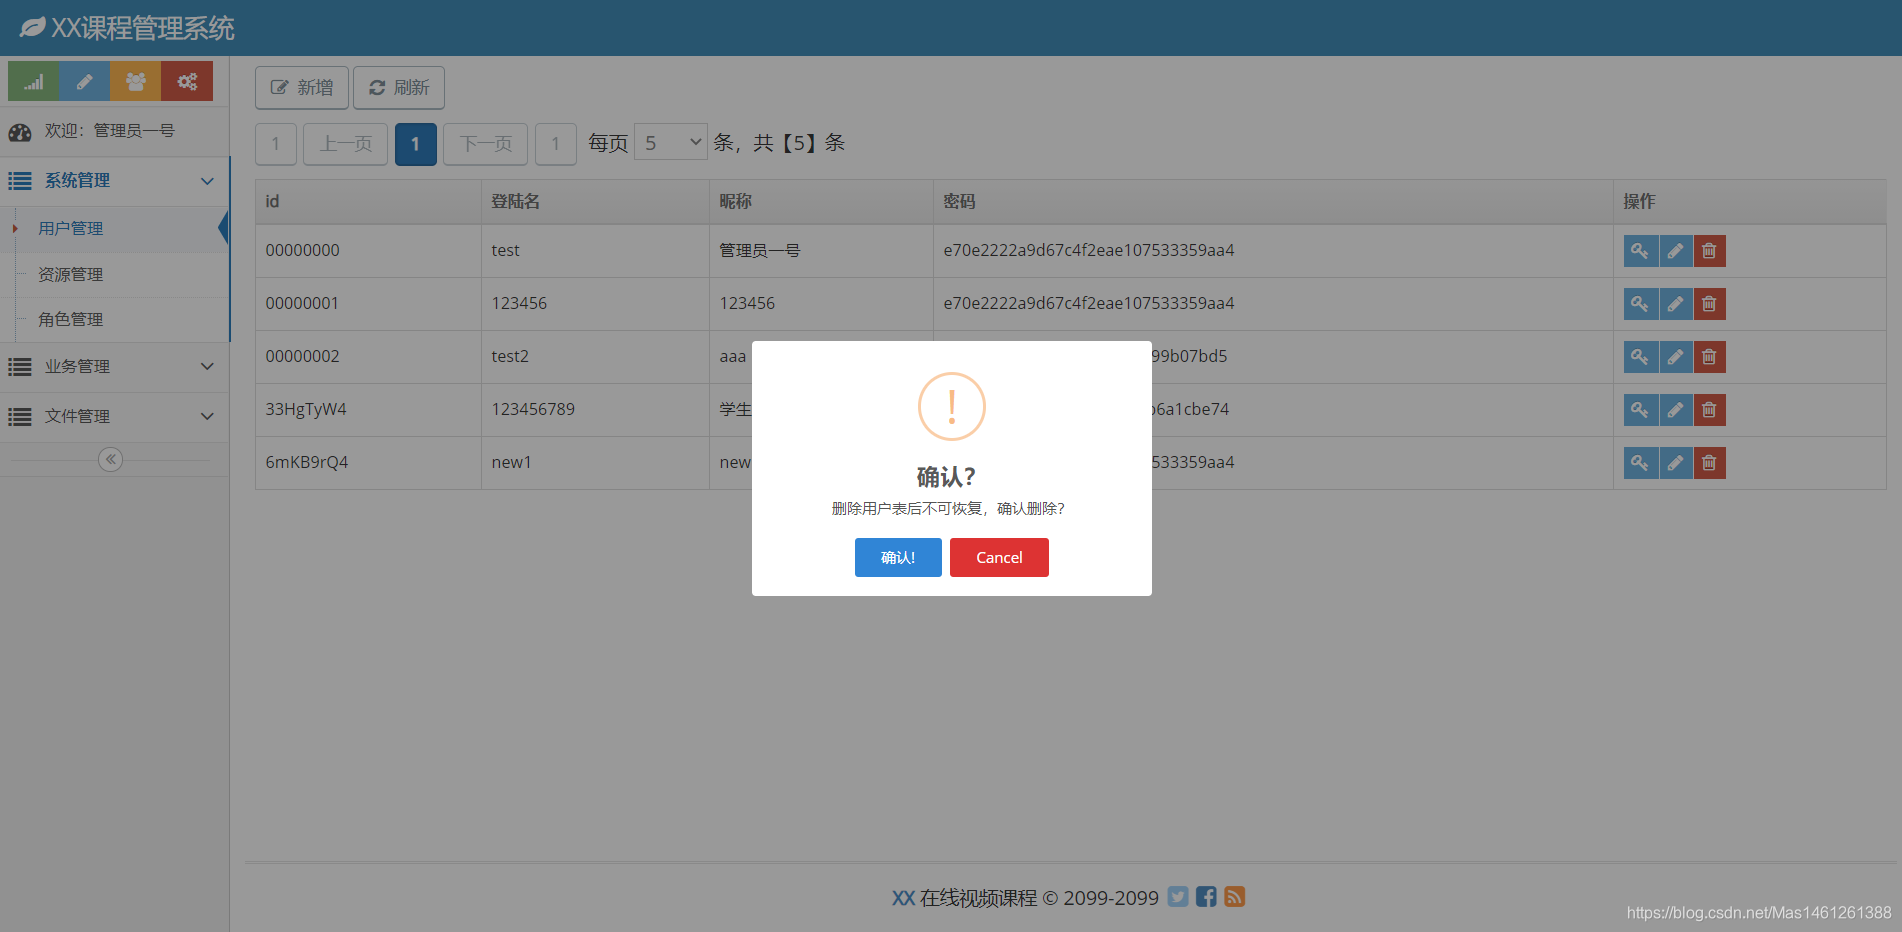Collapse the sidebar with the double-chevron icon
The width and height of the screenshot is (1902, 932).
111,459
